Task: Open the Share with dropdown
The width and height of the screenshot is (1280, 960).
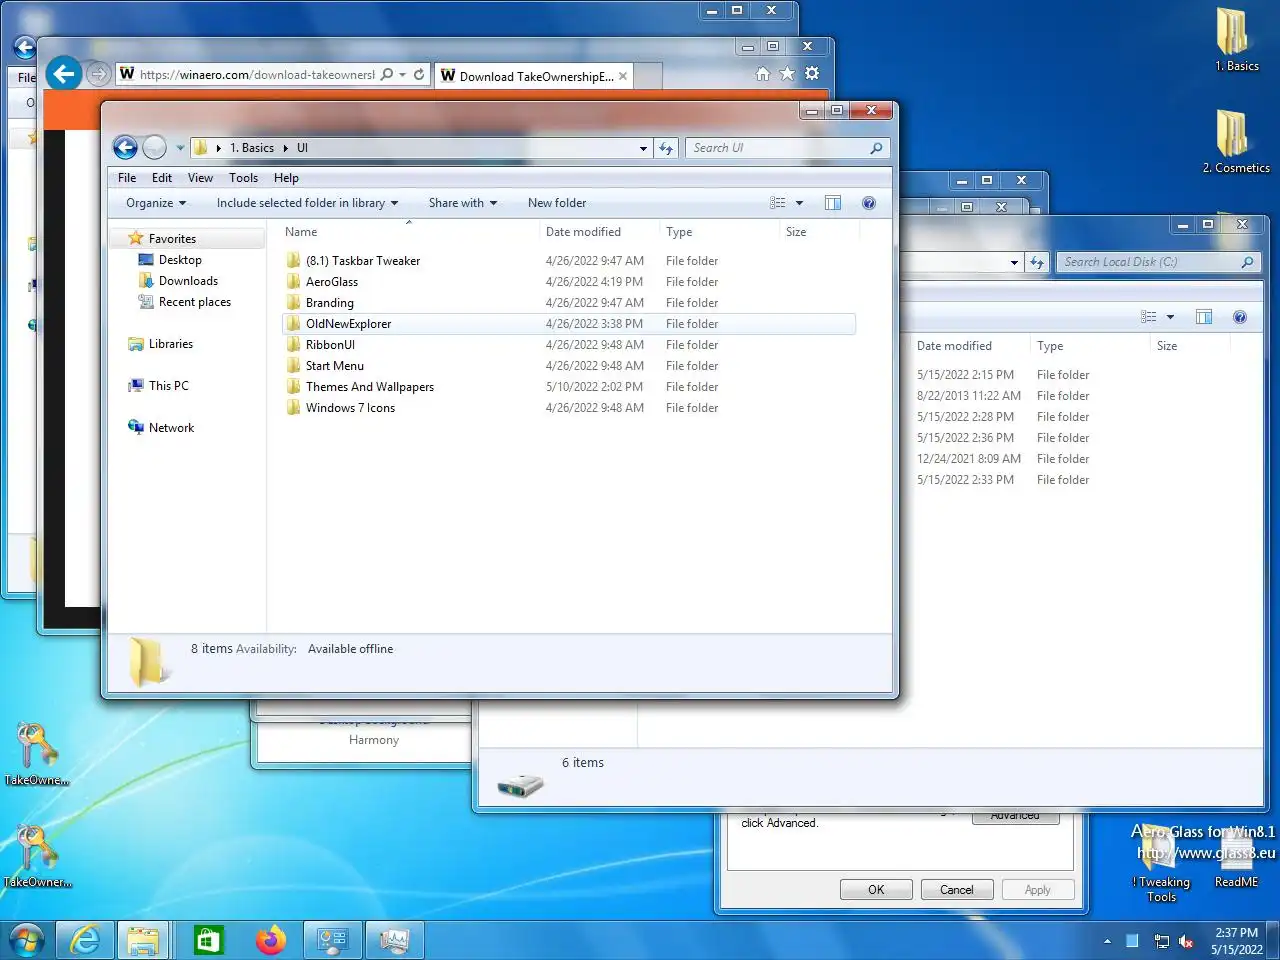Action: pyautogui.click(x=462, y=203)
